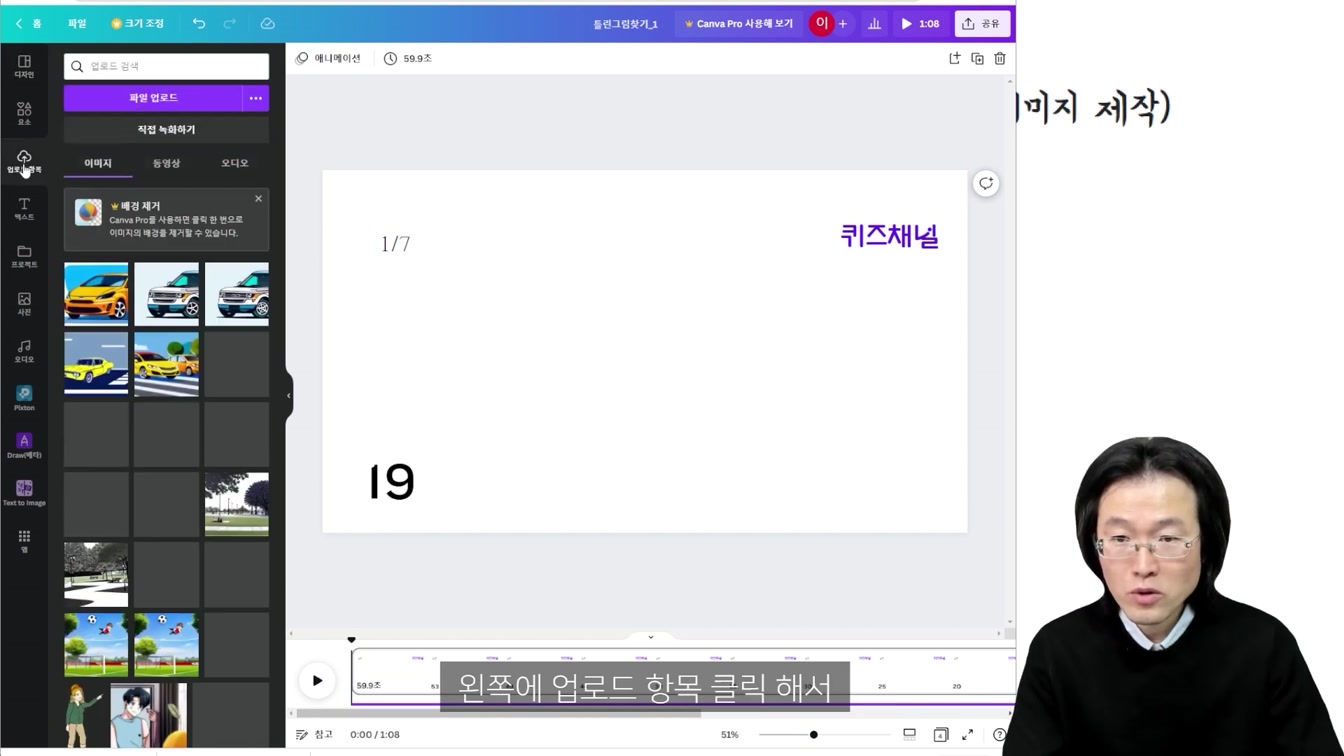This screenshot has width=1344, height=756.
Task: Open the help question mark icon
Action: (x=999, y=735)
